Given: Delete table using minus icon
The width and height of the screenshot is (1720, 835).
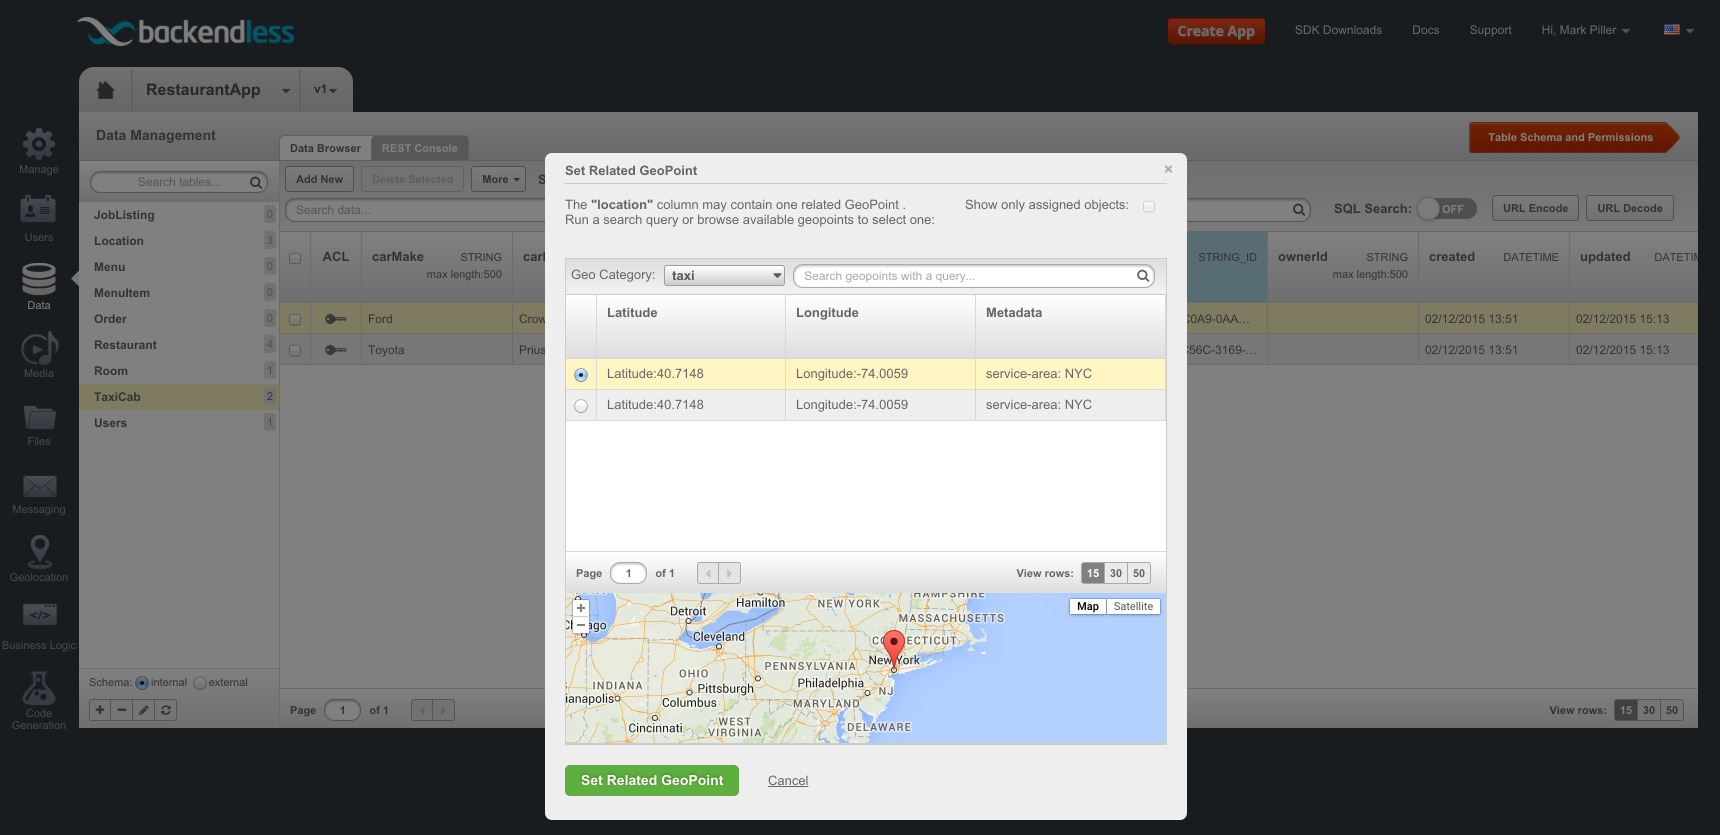Looking at the screenshot, I should 122,710.
